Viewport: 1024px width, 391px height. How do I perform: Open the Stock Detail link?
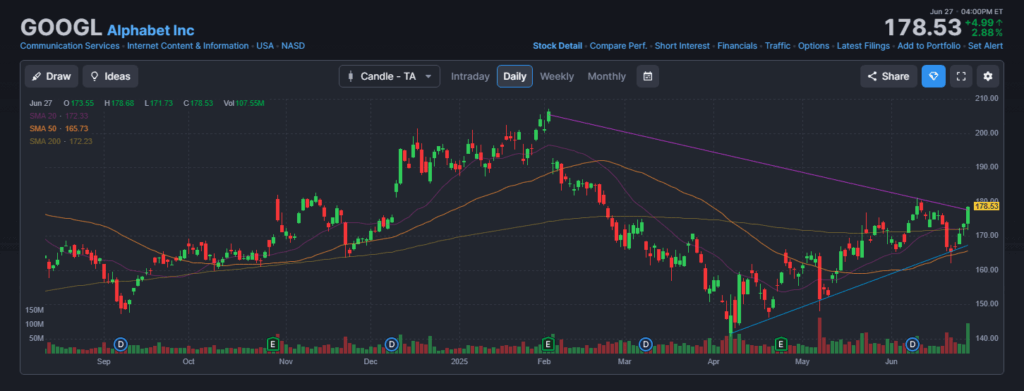[x=557, y=46]
